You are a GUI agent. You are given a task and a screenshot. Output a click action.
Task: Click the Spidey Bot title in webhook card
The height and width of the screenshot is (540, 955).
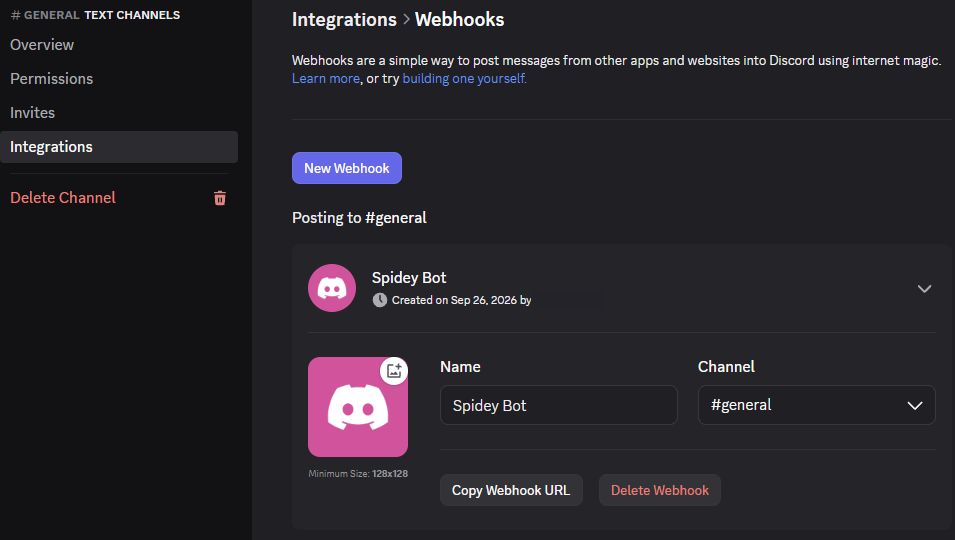pyautogui.click(x=409, y=278)
